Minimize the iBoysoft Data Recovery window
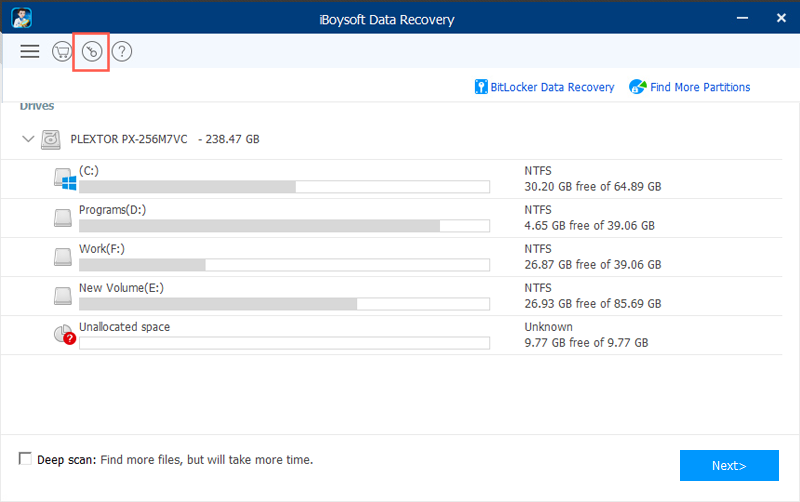Viewport: 800px width, 502px height. 742,16
